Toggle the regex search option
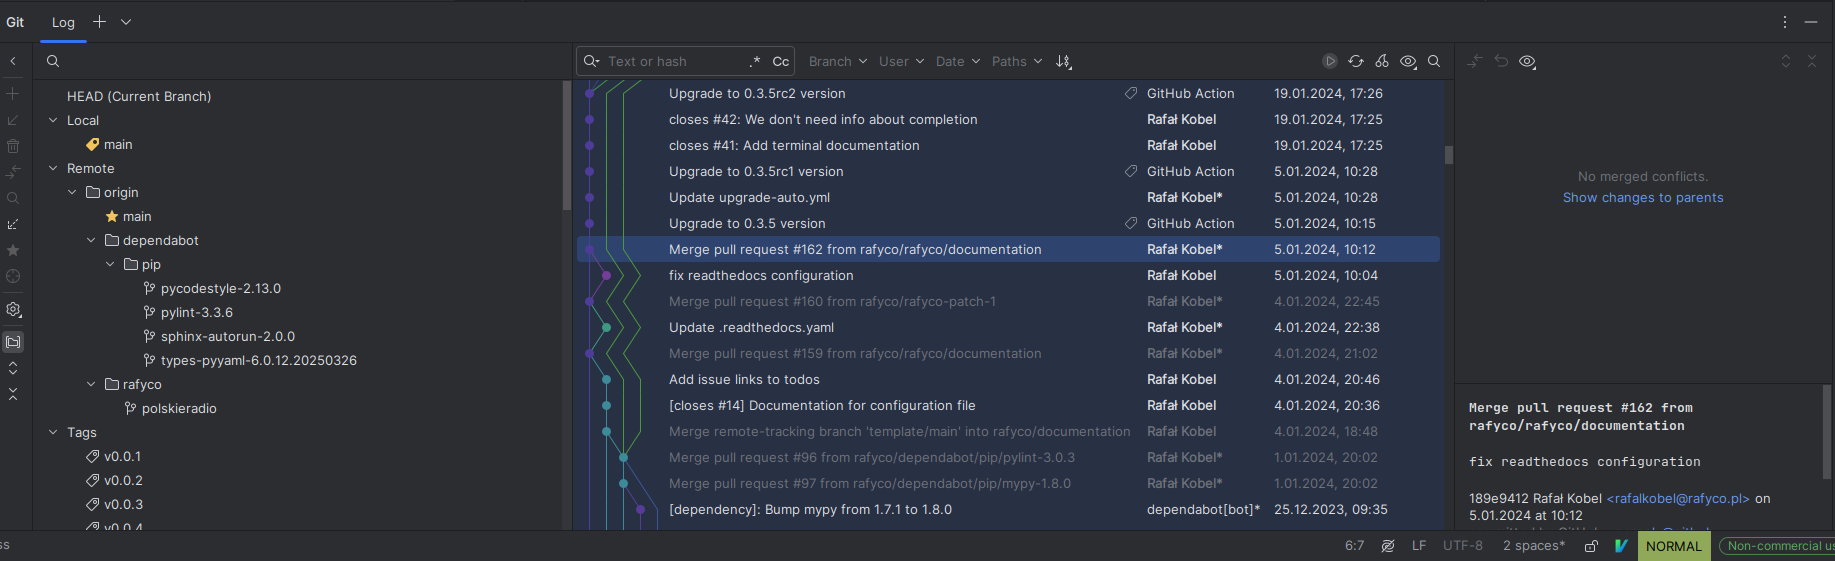 coord(755,61)
